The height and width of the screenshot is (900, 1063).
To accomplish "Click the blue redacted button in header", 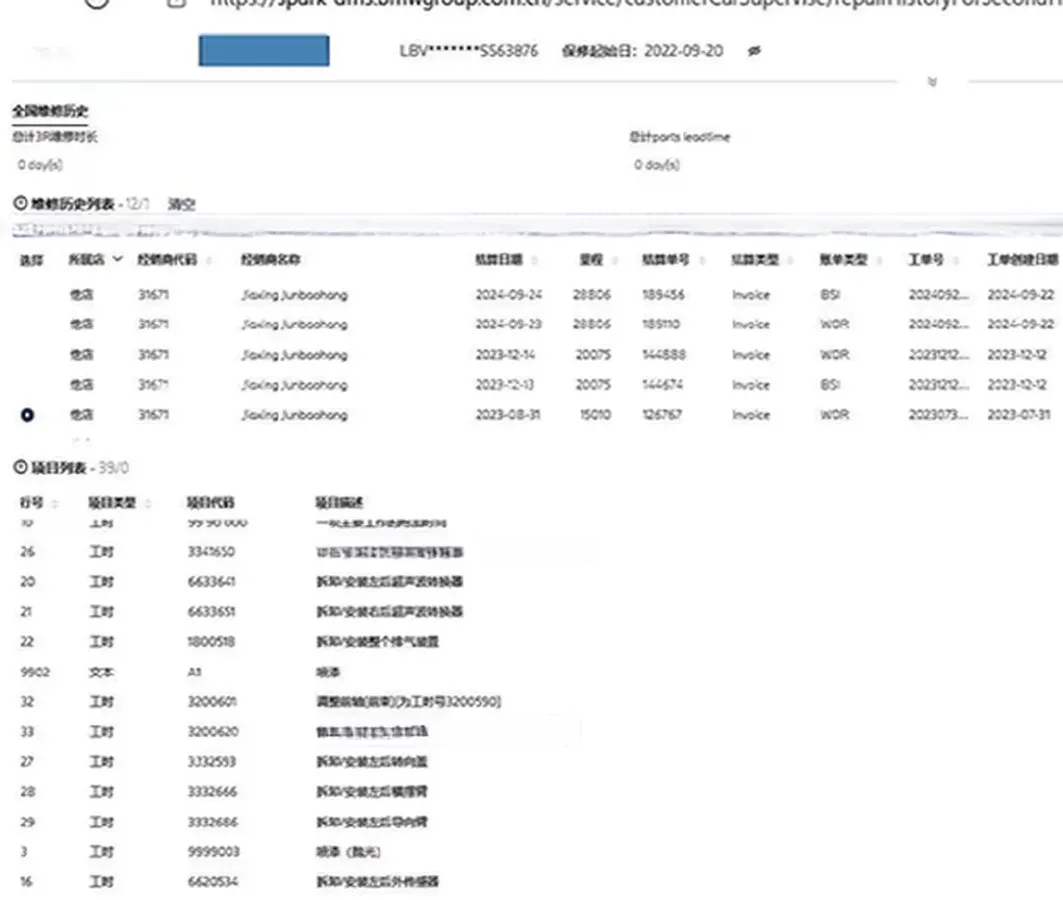I will 264,51.
